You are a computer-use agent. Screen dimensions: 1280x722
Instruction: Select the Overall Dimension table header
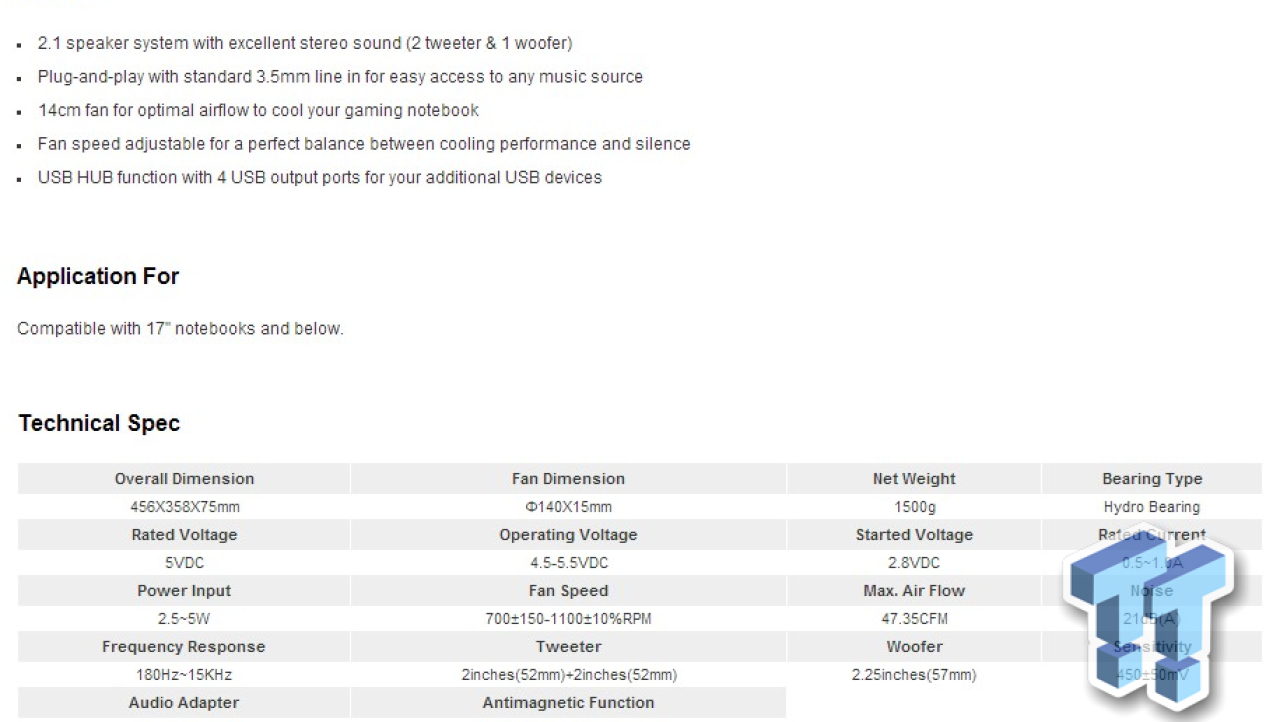[184, 479]
